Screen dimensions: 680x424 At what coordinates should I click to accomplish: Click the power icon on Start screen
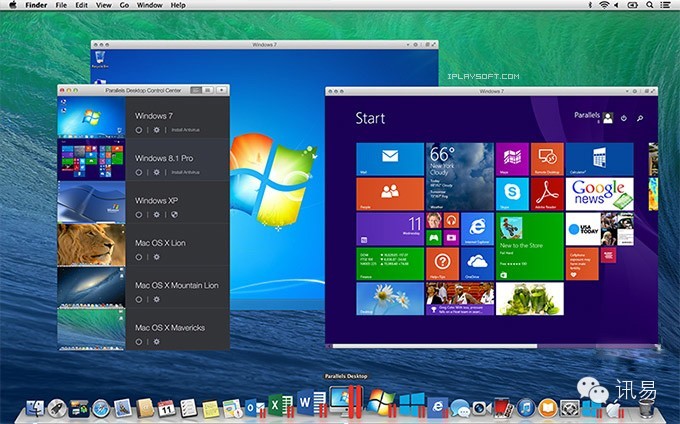[x=624, y=118]
